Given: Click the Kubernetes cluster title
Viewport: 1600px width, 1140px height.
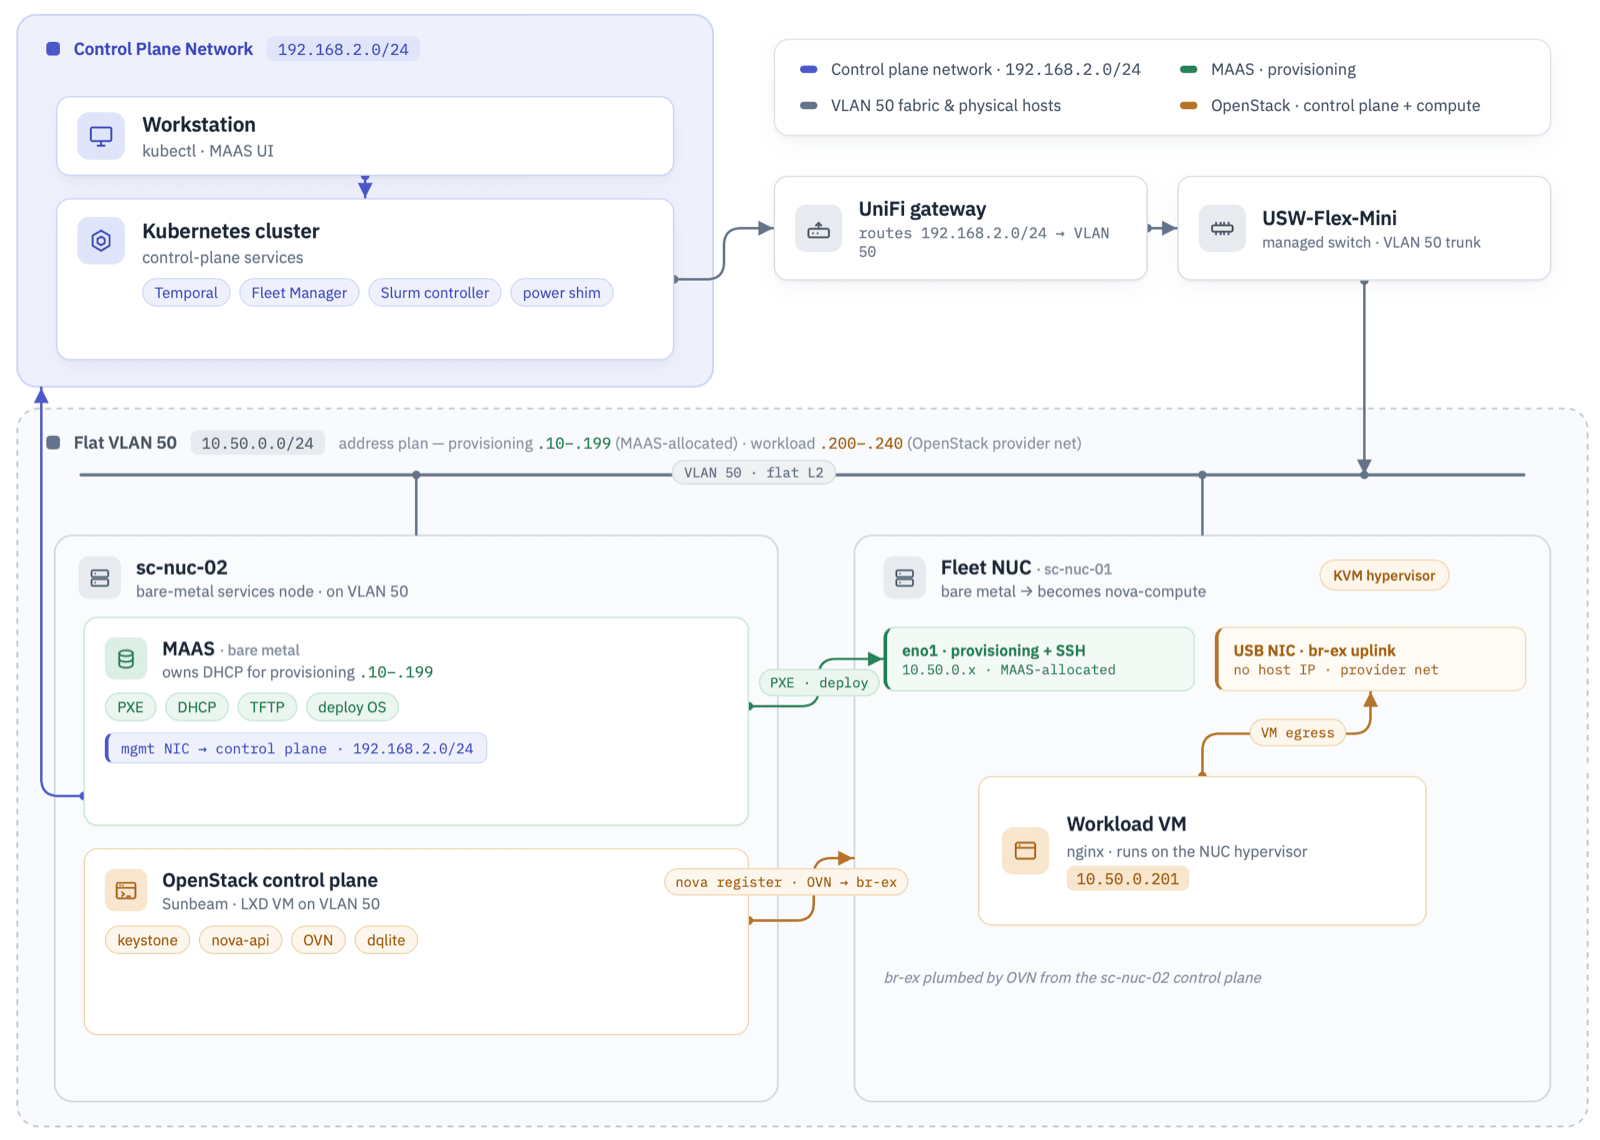Looking at the screenshot, I should pyautogui.click(x=231, y=231).
